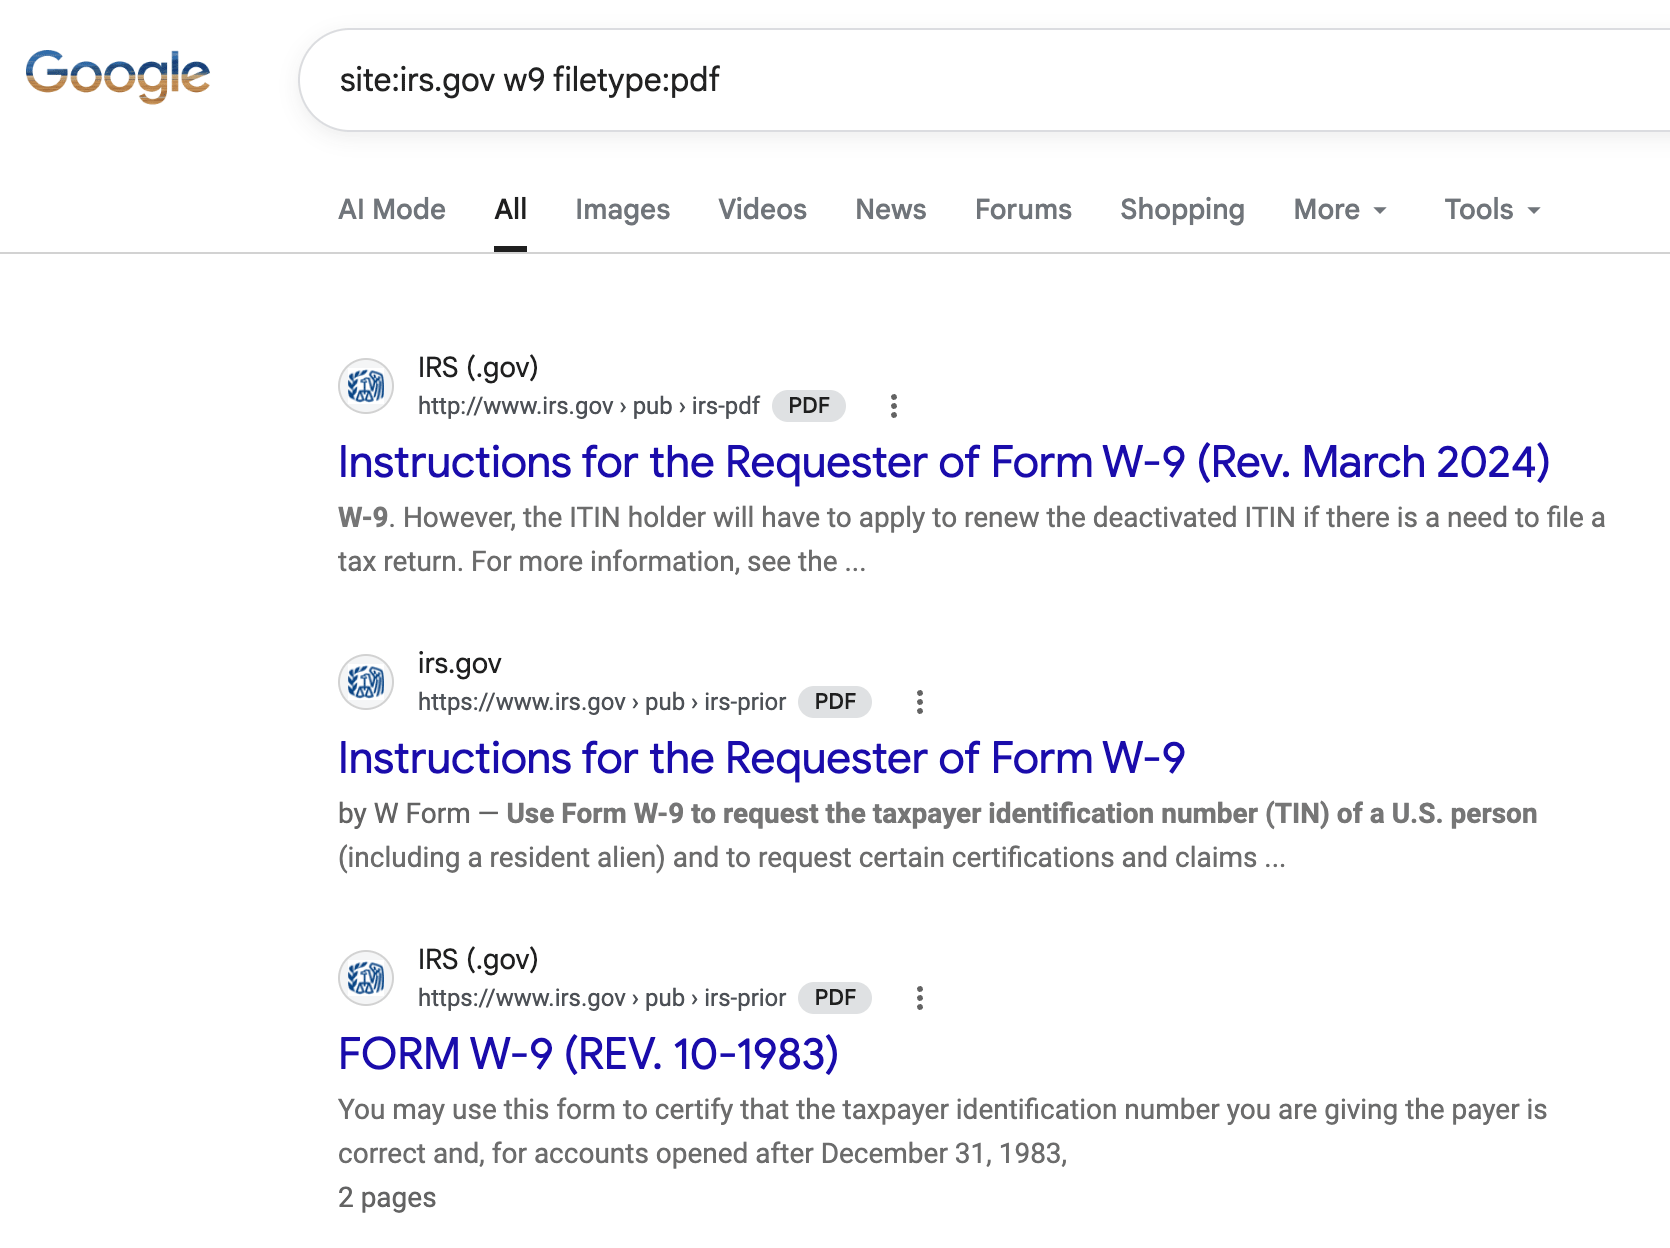Image resolution: width=1670 pixels, height=1248 pixels.
Task: Click the PDF badge on the irs.gov result
Action: pyautogui.click(x=835, y=702)
